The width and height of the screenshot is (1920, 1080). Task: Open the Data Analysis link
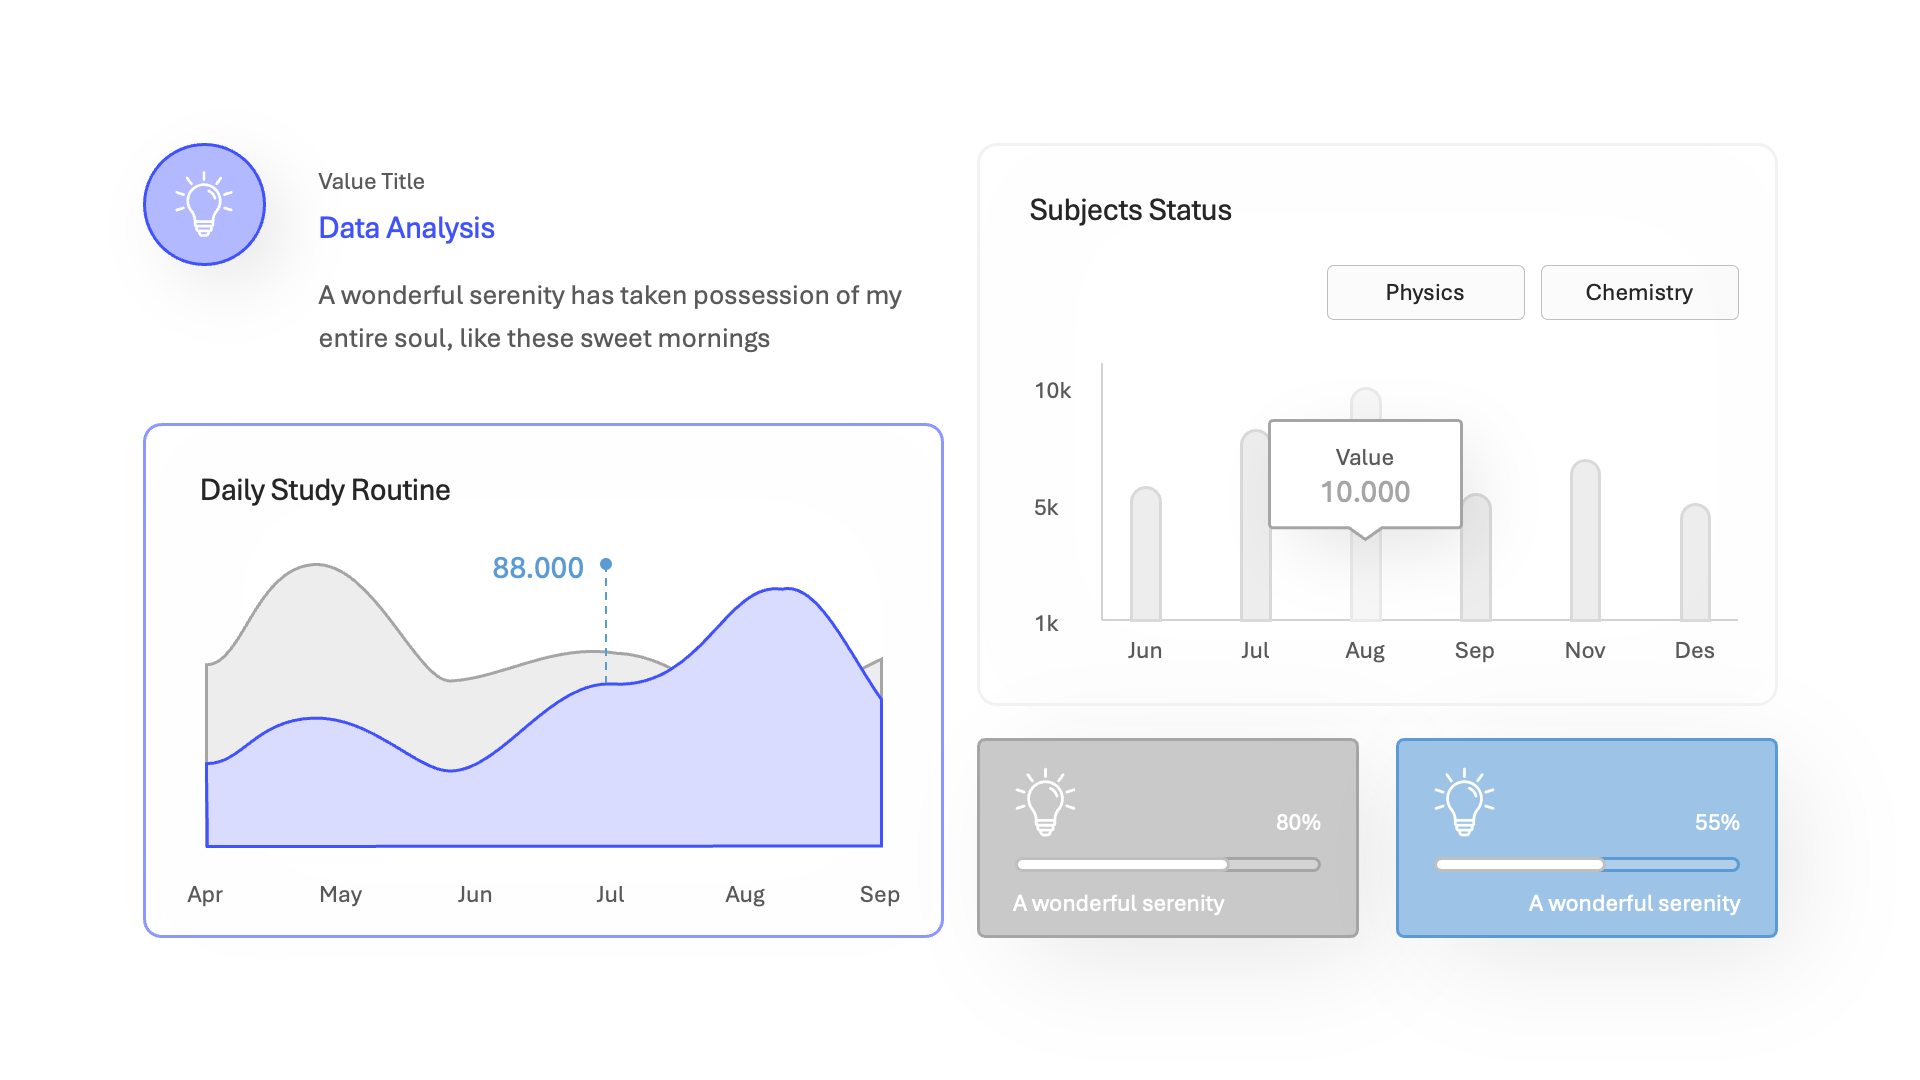coord(406,228)
